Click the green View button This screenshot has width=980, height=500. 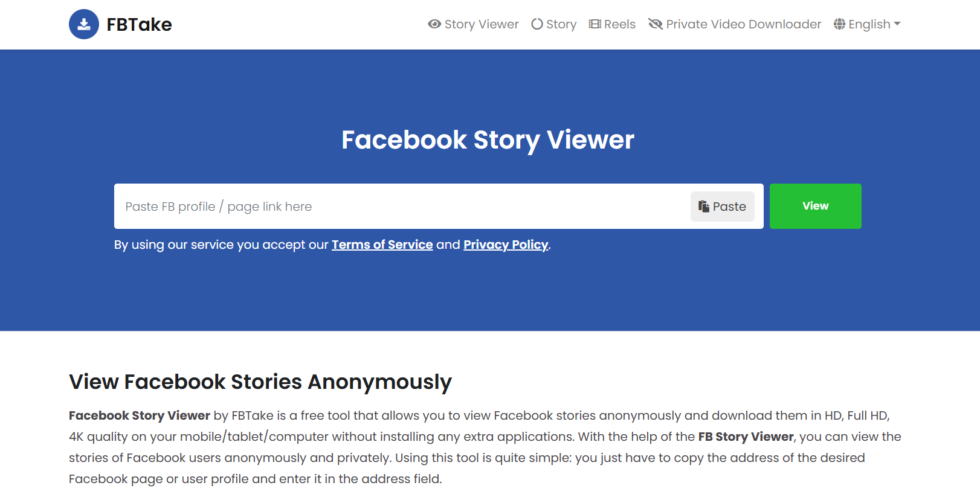click(816, 206)
